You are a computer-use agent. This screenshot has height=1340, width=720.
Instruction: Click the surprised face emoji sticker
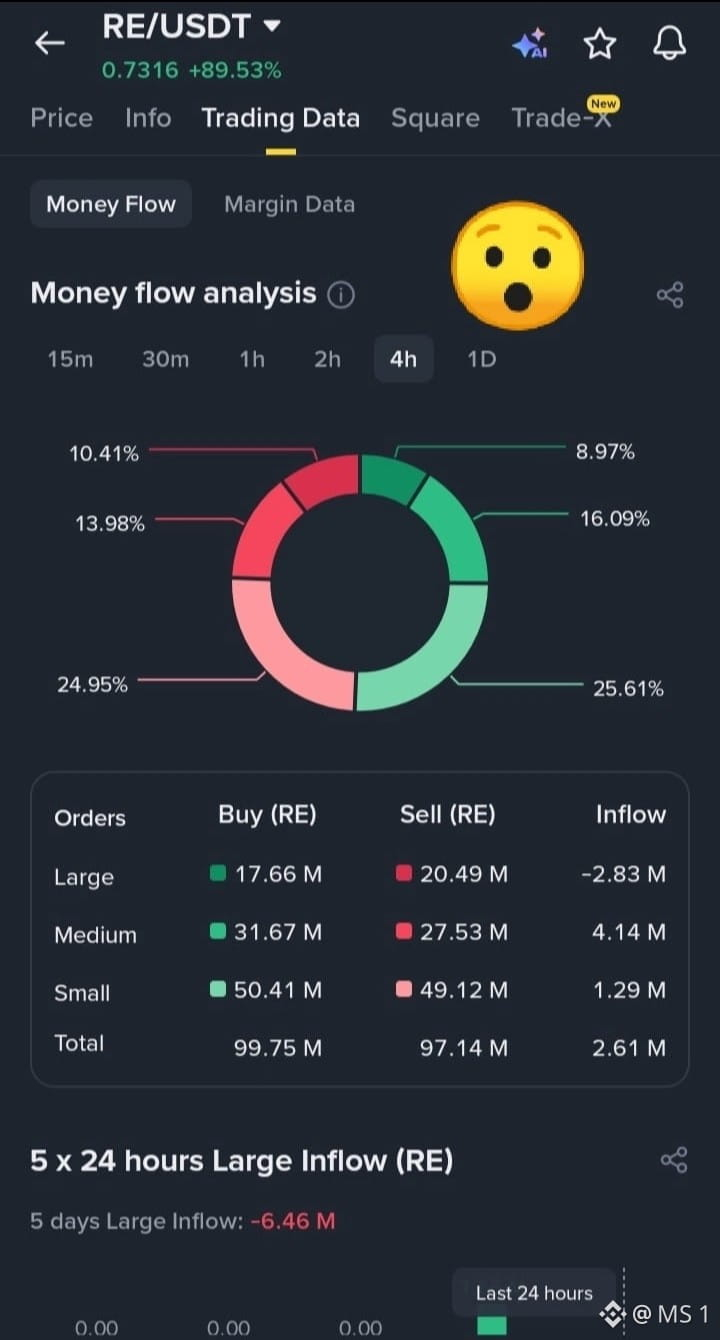[517, 265]
